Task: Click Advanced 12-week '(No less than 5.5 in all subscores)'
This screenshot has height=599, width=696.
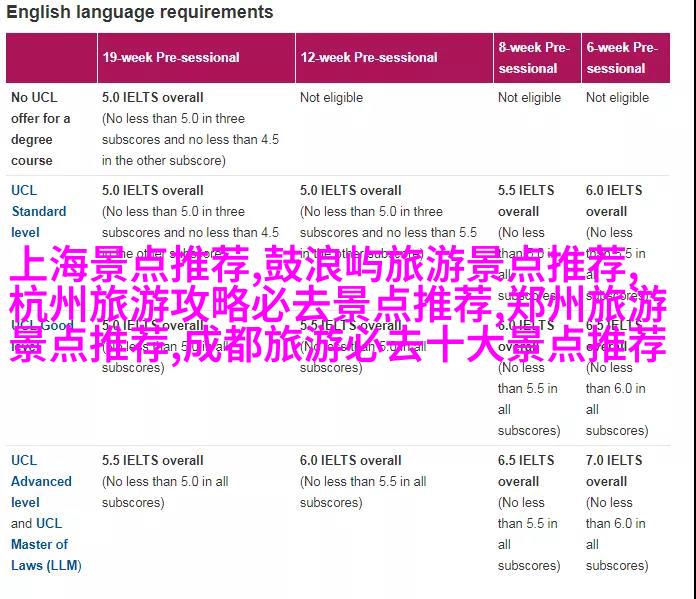Action: coord(363,492)
